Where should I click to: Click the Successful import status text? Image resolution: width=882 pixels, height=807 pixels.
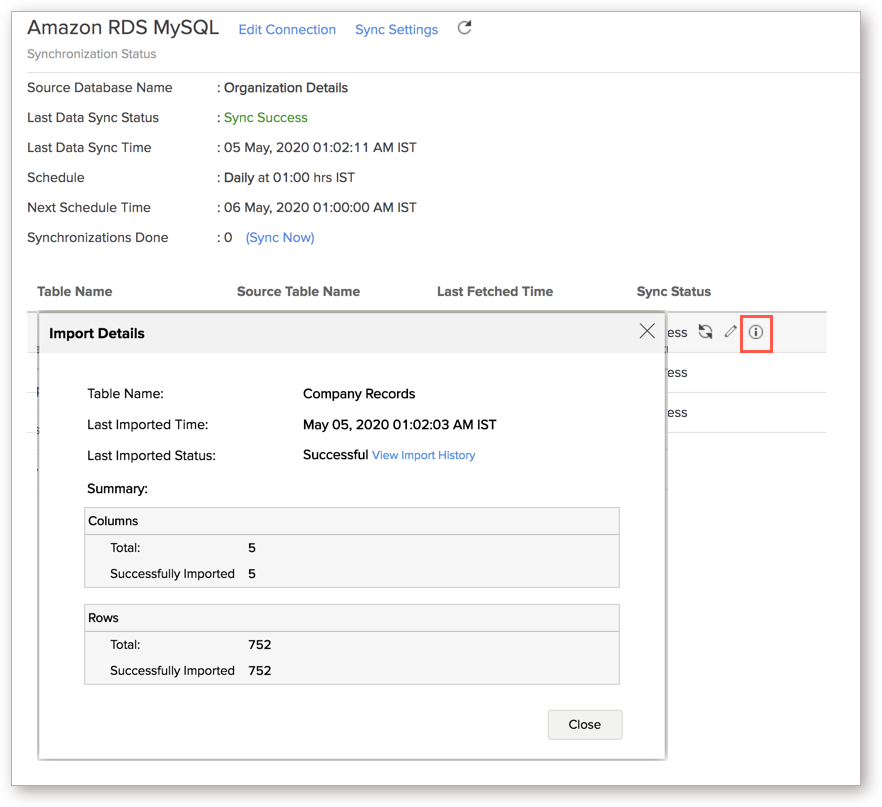(x=335, y=454)
